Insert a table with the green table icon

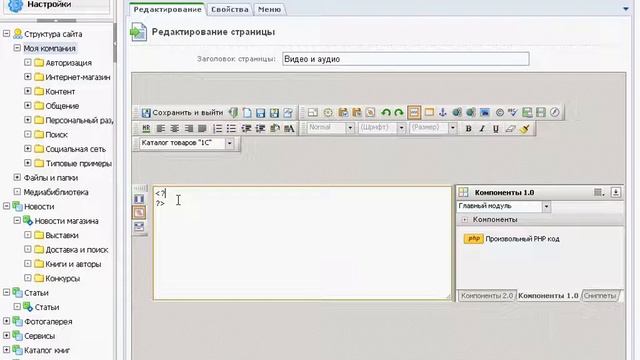coord(527,112)
